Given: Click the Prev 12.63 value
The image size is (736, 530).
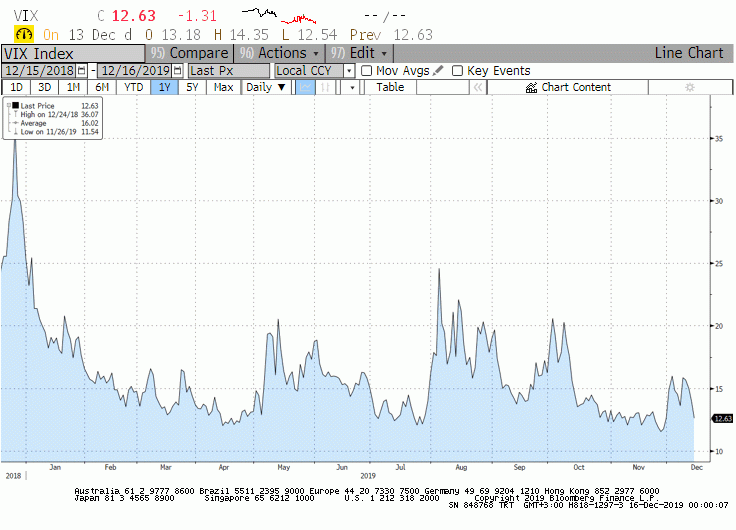Looking at the screenshot, I should click(x=391, y=35).
